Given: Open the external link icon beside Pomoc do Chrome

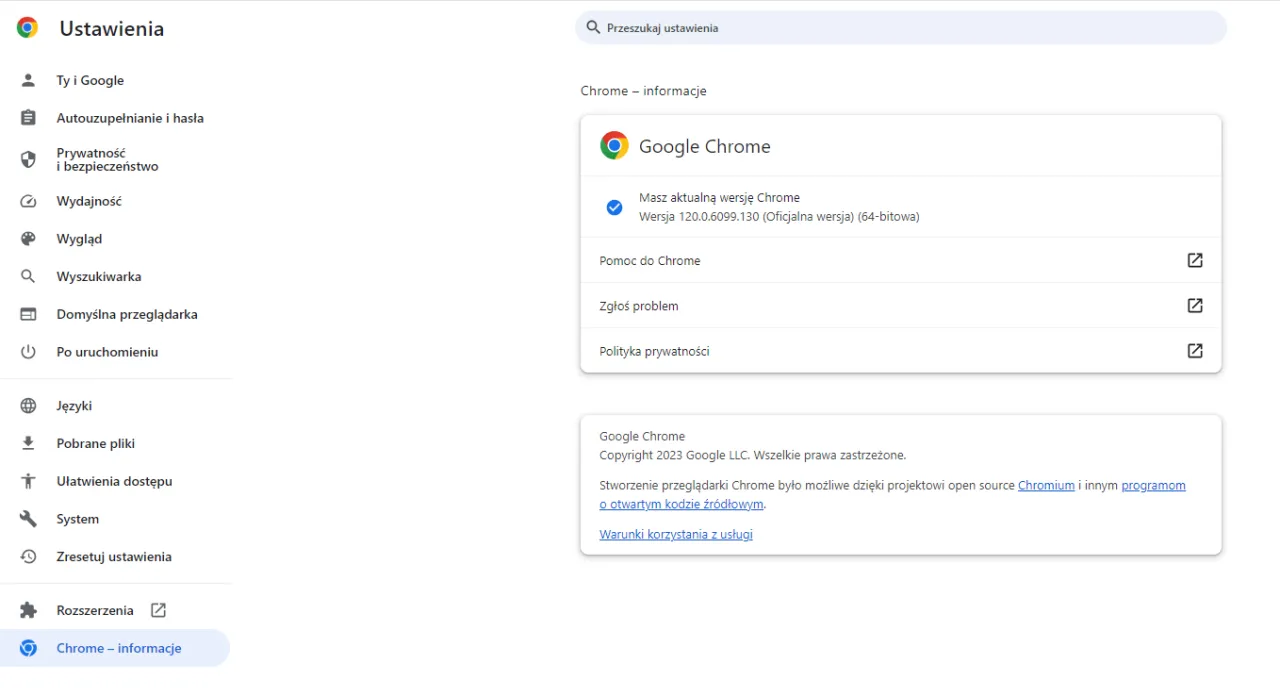Looking at the screenshot, I should pos(1195,260).
